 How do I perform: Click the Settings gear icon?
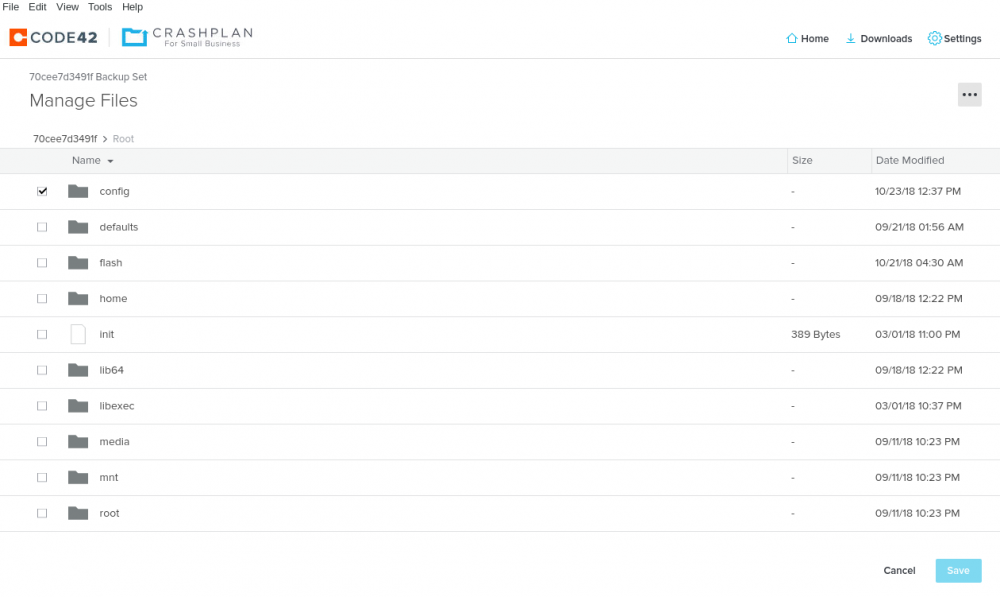934,38
